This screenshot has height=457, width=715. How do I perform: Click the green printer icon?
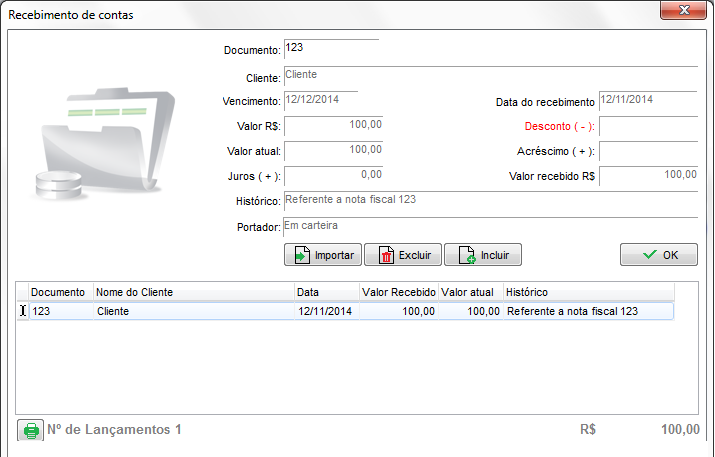pyautogui.click(x=31, y=431)
